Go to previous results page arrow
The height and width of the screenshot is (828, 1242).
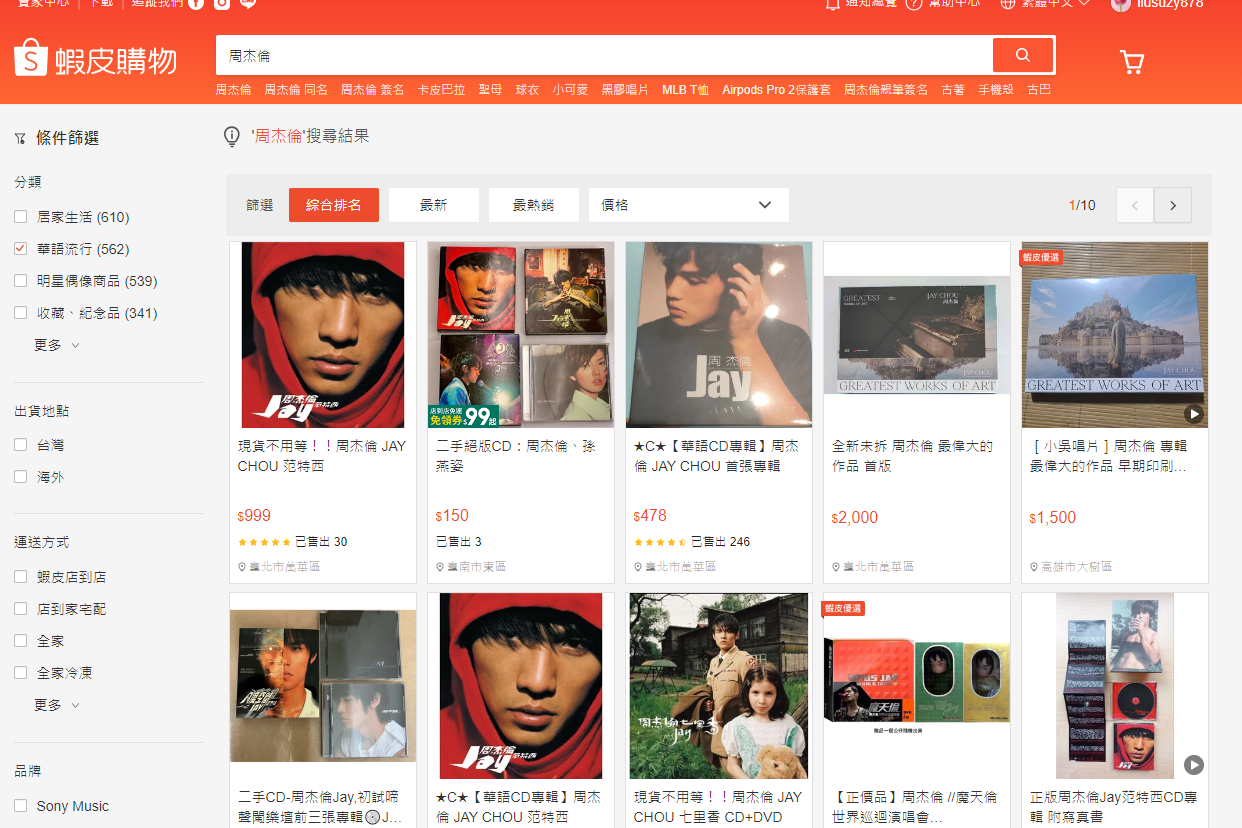[x=1135, y=205]
